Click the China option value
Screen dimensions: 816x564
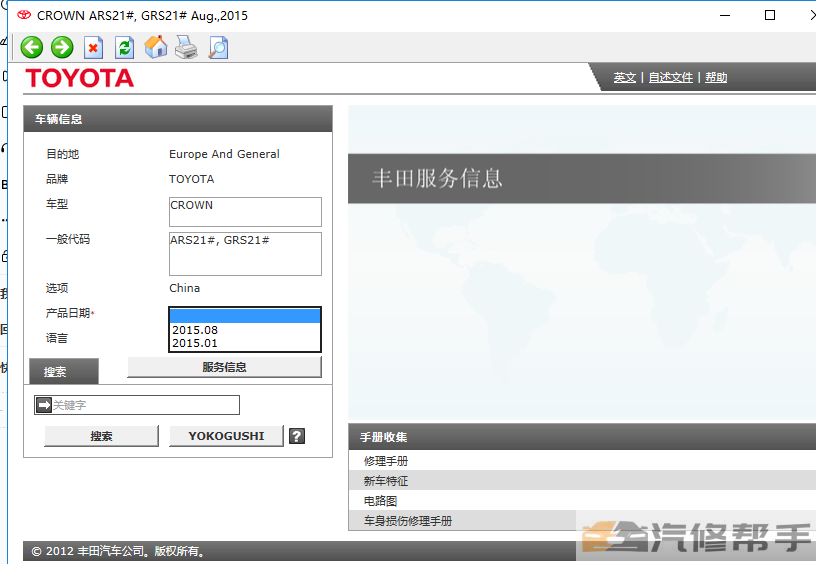184,288
